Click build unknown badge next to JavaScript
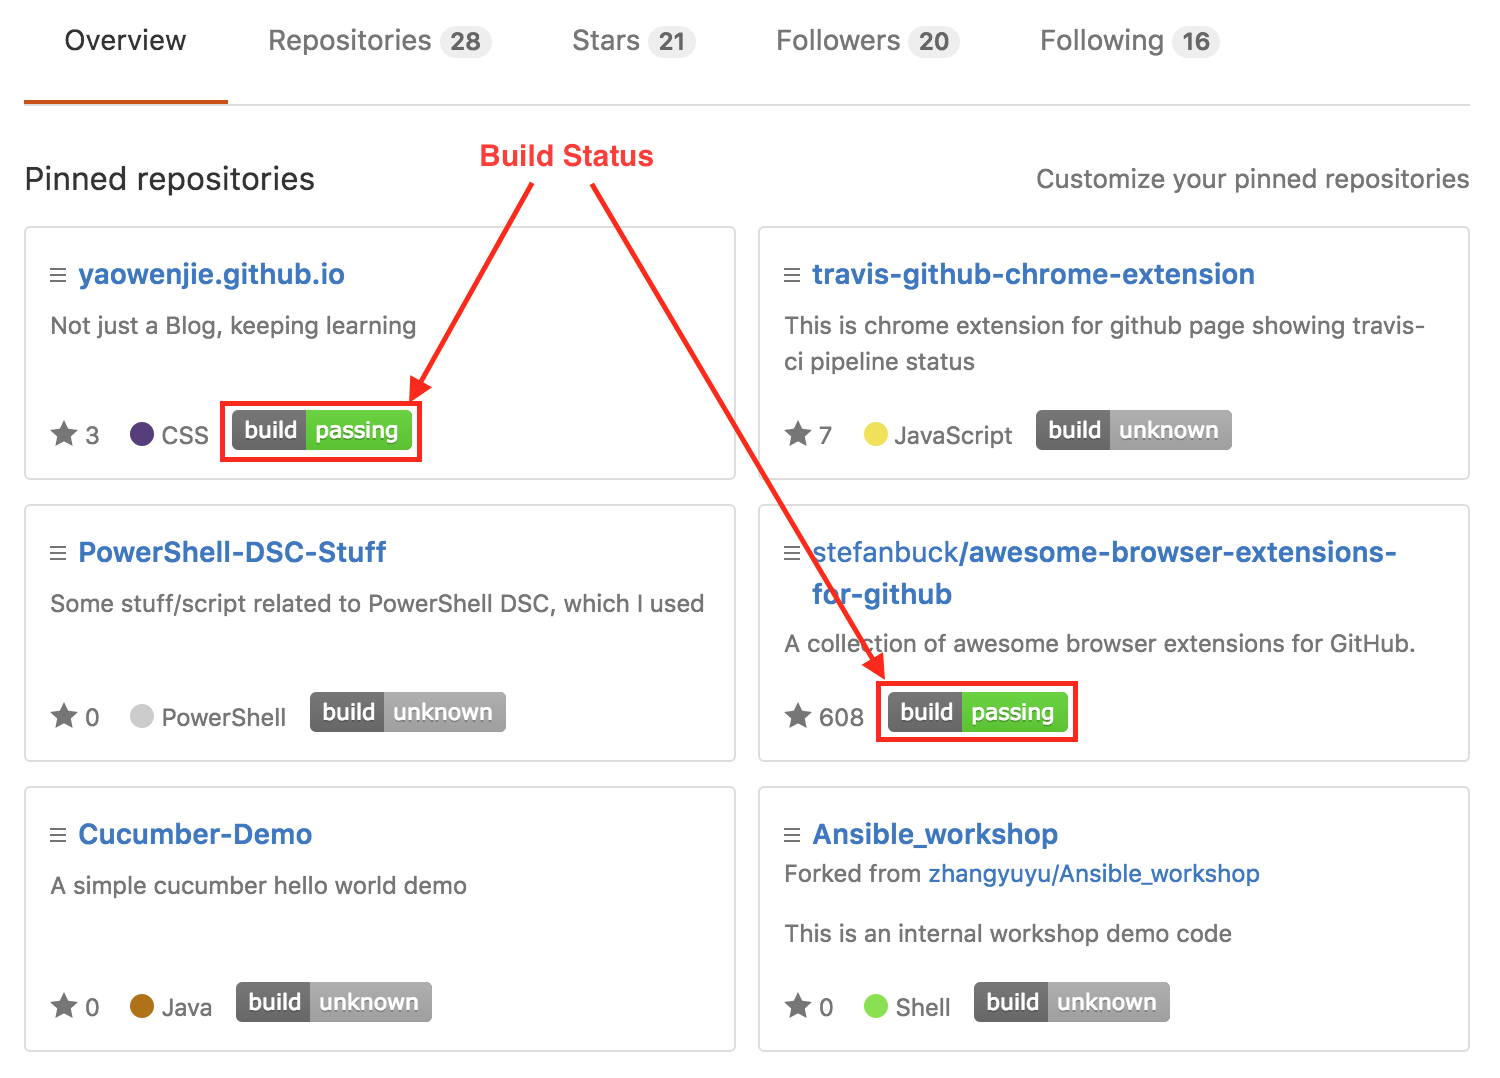The image size is (1500, 1078). [1134, 430]
